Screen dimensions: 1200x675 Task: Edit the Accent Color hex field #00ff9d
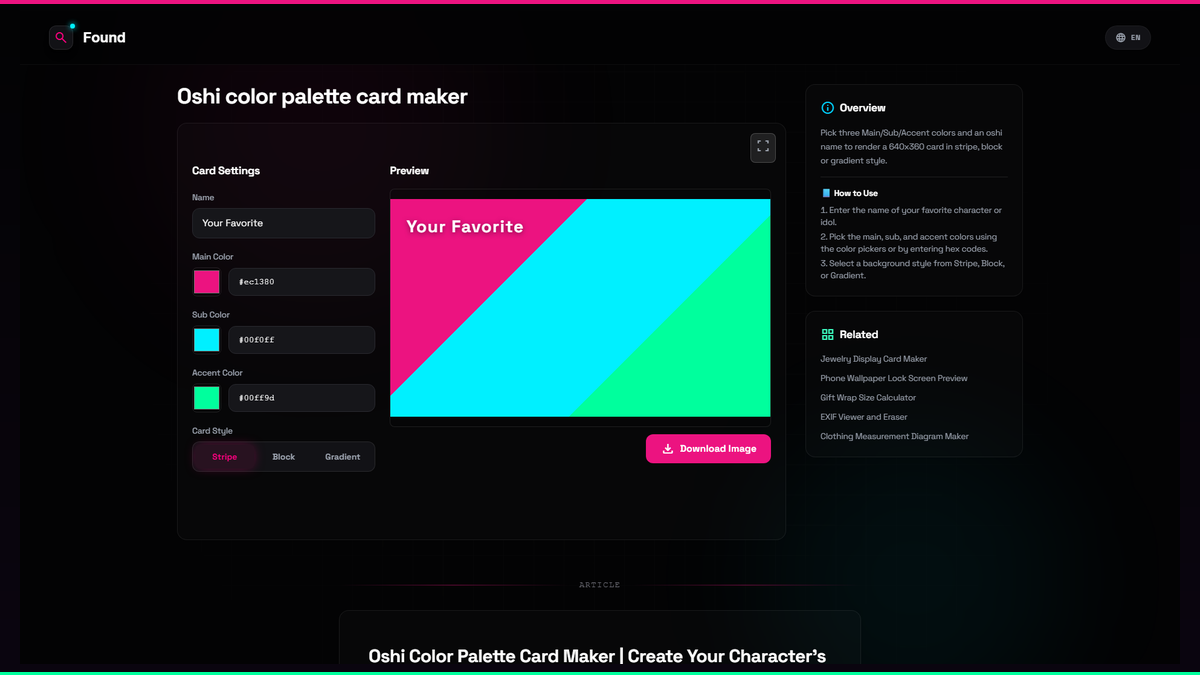(x=301, y=398)
